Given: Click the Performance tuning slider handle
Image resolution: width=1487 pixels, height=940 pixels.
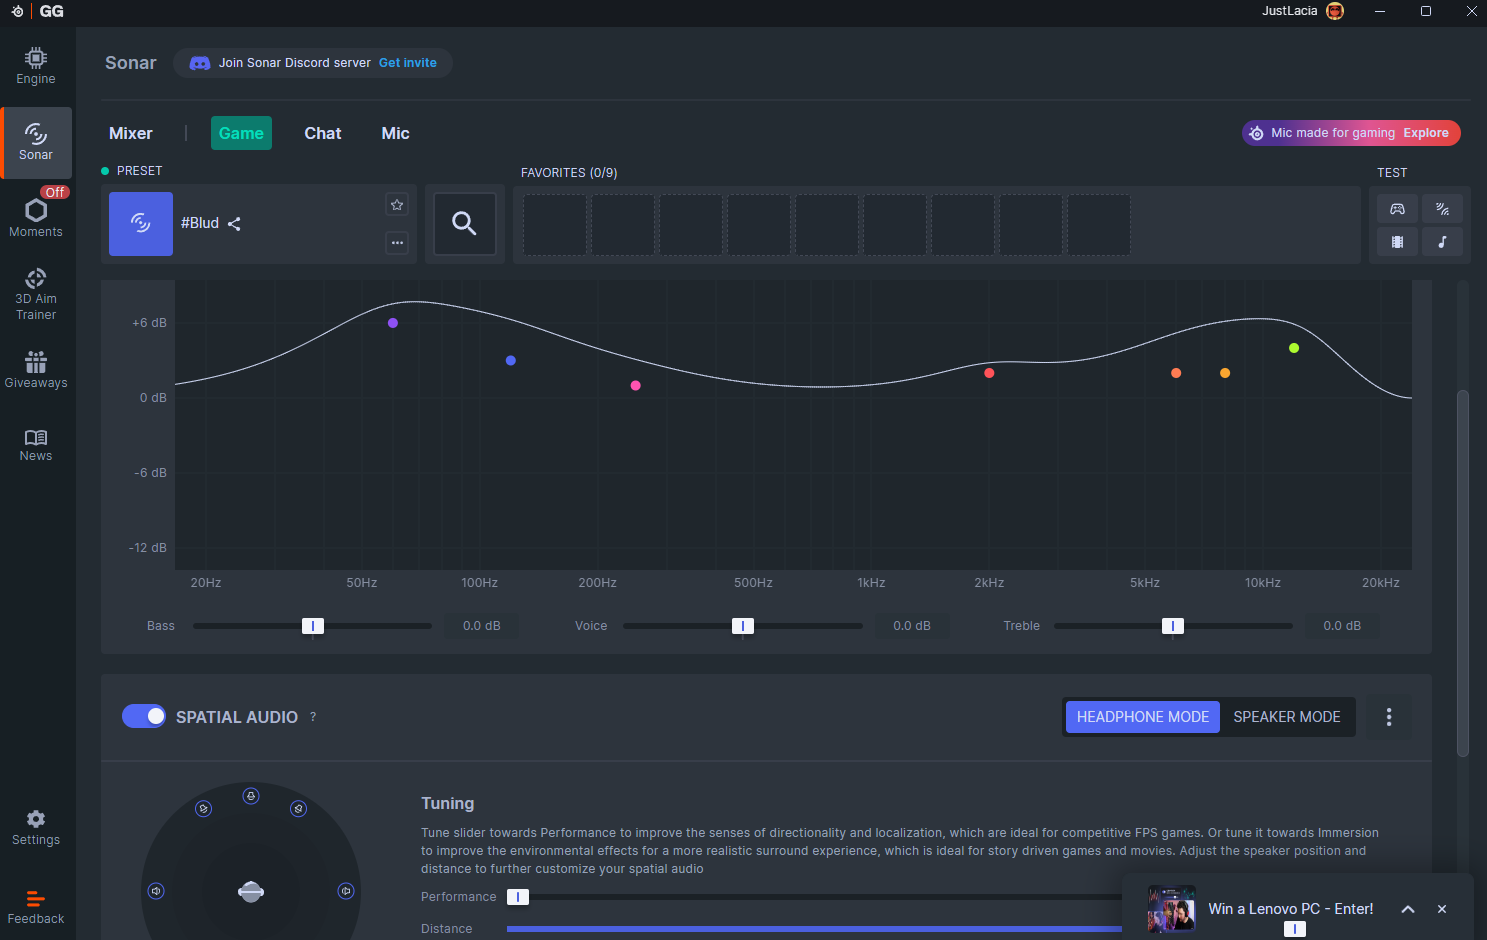Looking at the screenshot, I should coord(518,897).
